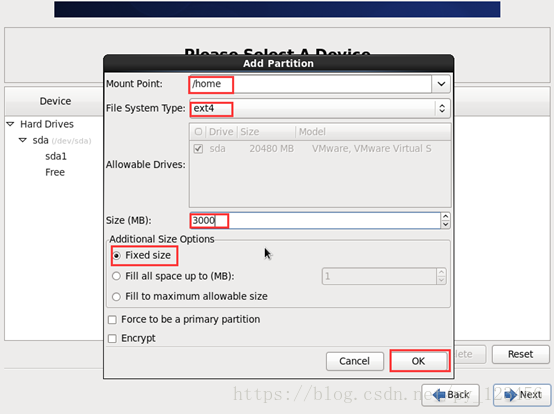The width and height of the screenshot is (554, 414).
Task: Click the down arrow of the fill-up-to spinner
Action: (441, 280)
